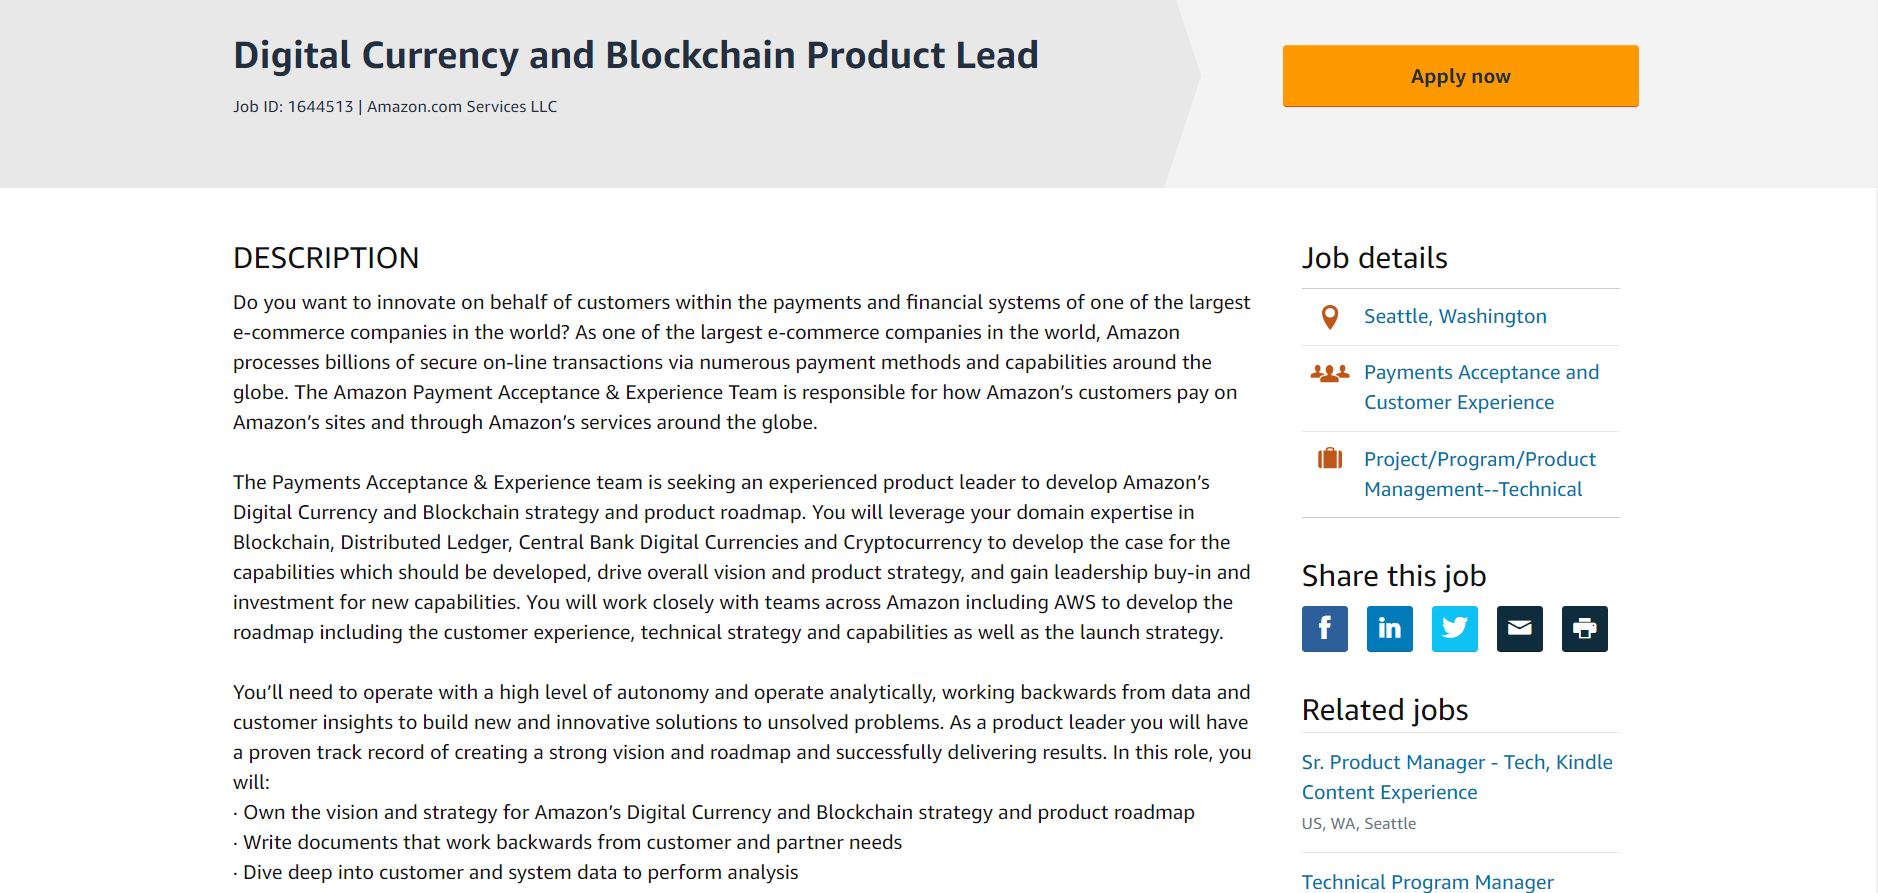The width and height of the screenshot is (1878, 893).
Task: Click the printer icon to print job
Action: [x=1584, y=629]
